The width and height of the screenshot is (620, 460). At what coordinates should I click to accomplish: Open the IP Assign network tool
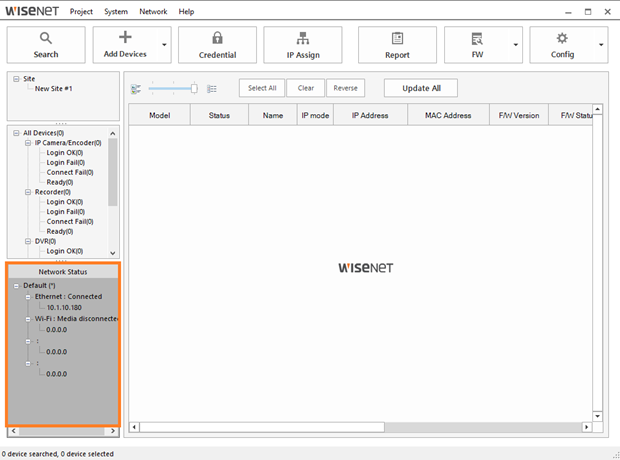pos(303,45)
